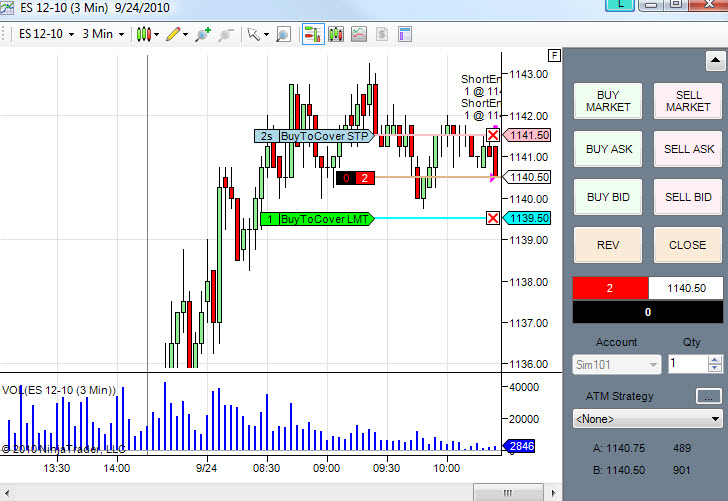Click the ask price A: 1140.75
The width and height of the screenshot is (728, 501).
click(619, 448)
